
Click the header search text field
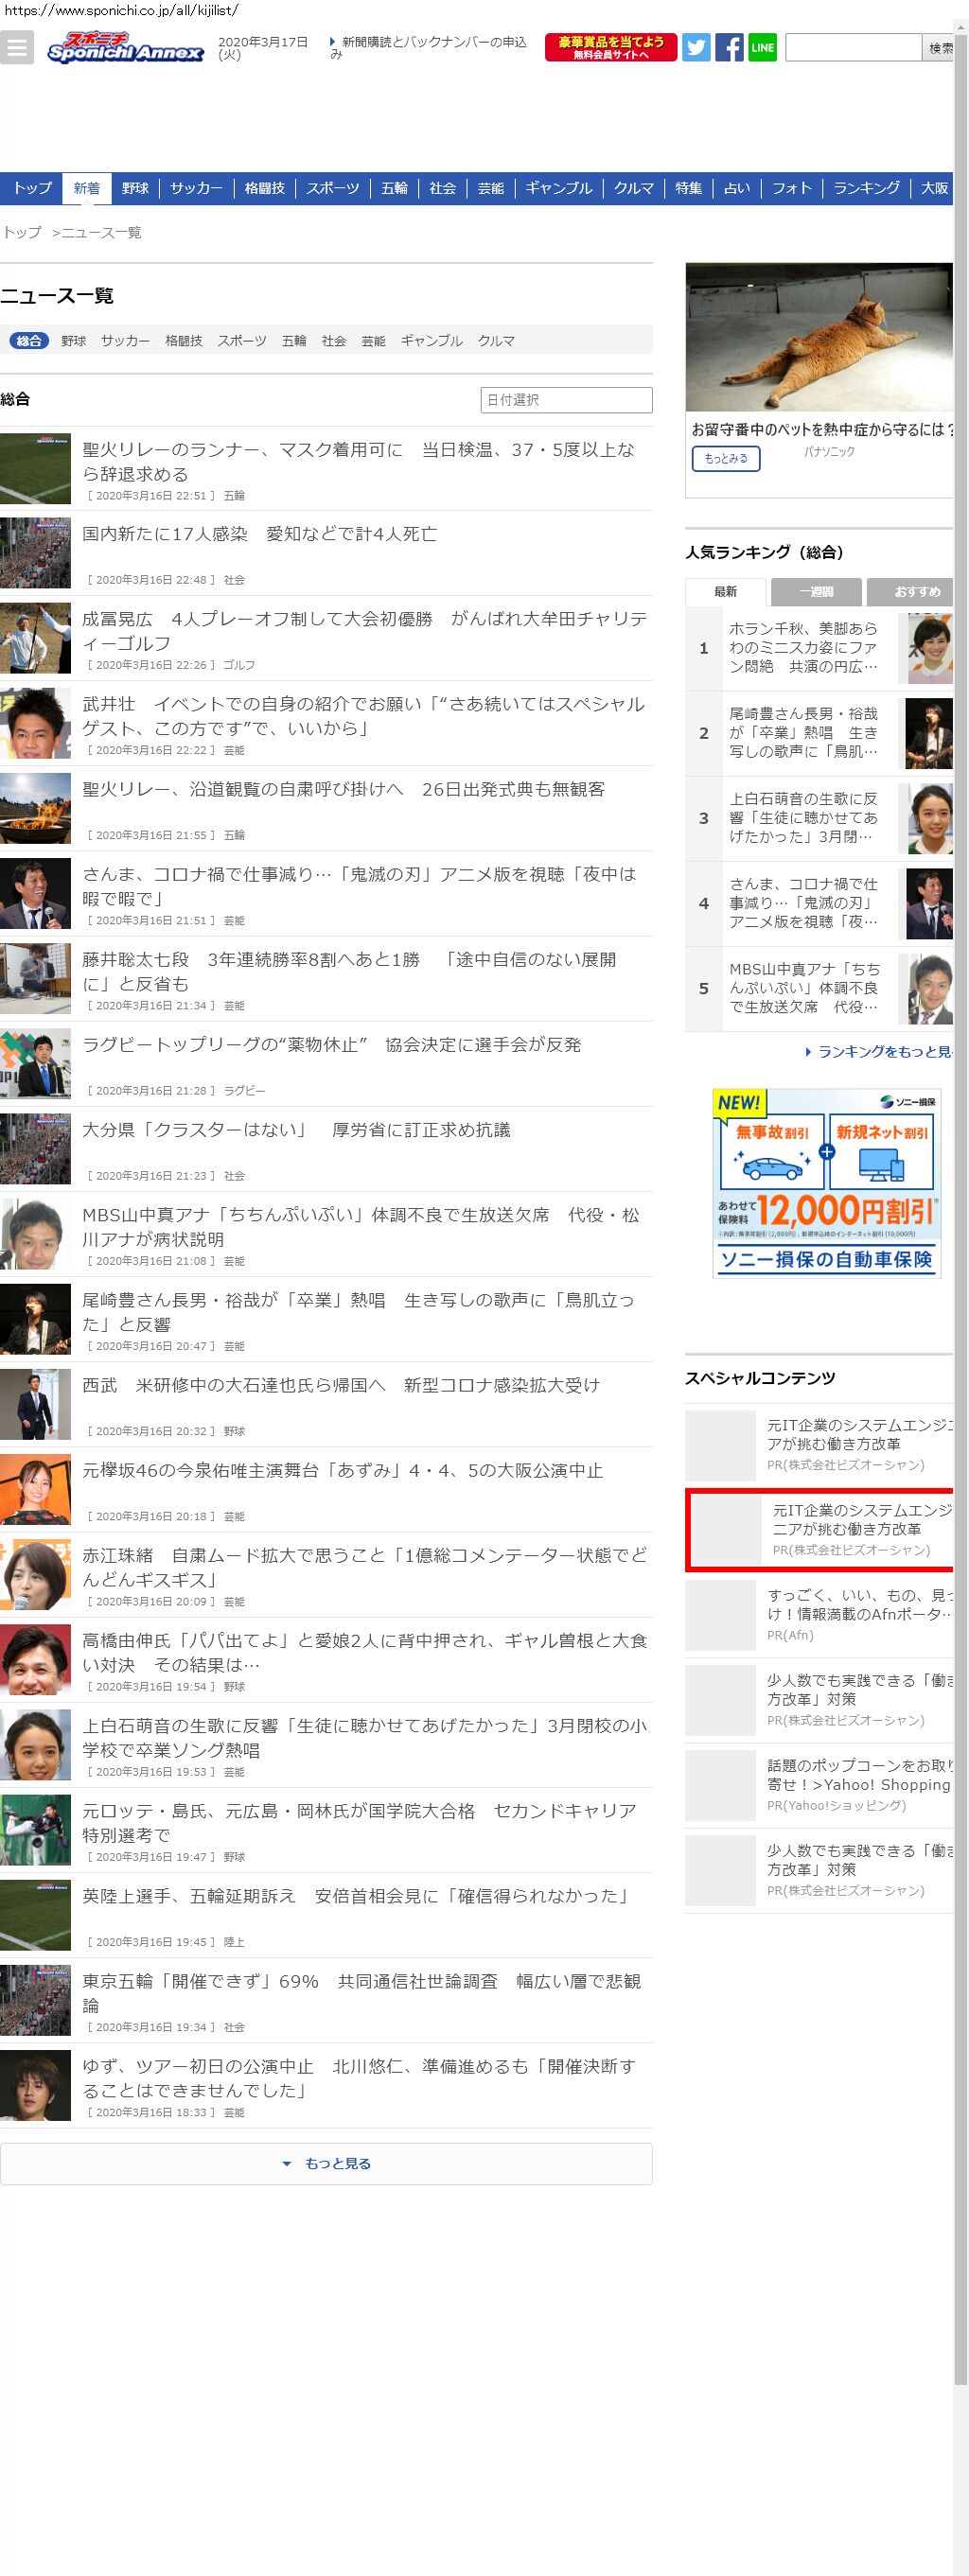853,47
